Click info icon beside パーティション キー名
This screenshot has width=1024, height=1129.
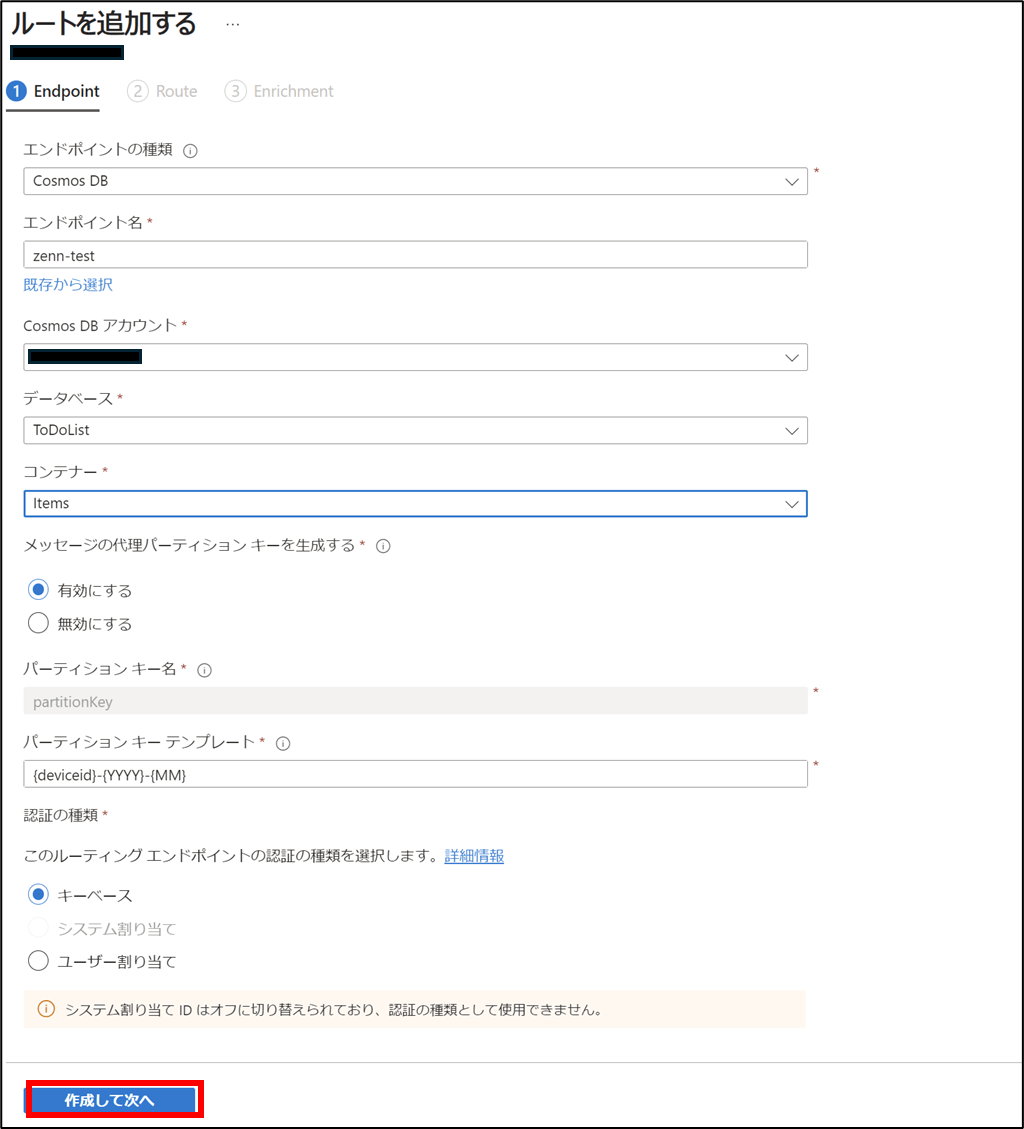(205, 670)
